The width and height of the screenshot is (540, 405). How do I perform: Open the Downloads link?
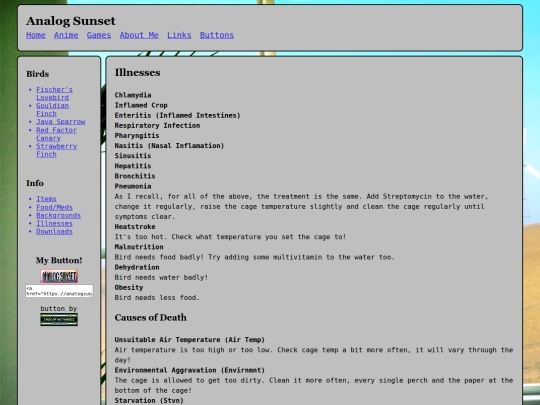point(54,231)
